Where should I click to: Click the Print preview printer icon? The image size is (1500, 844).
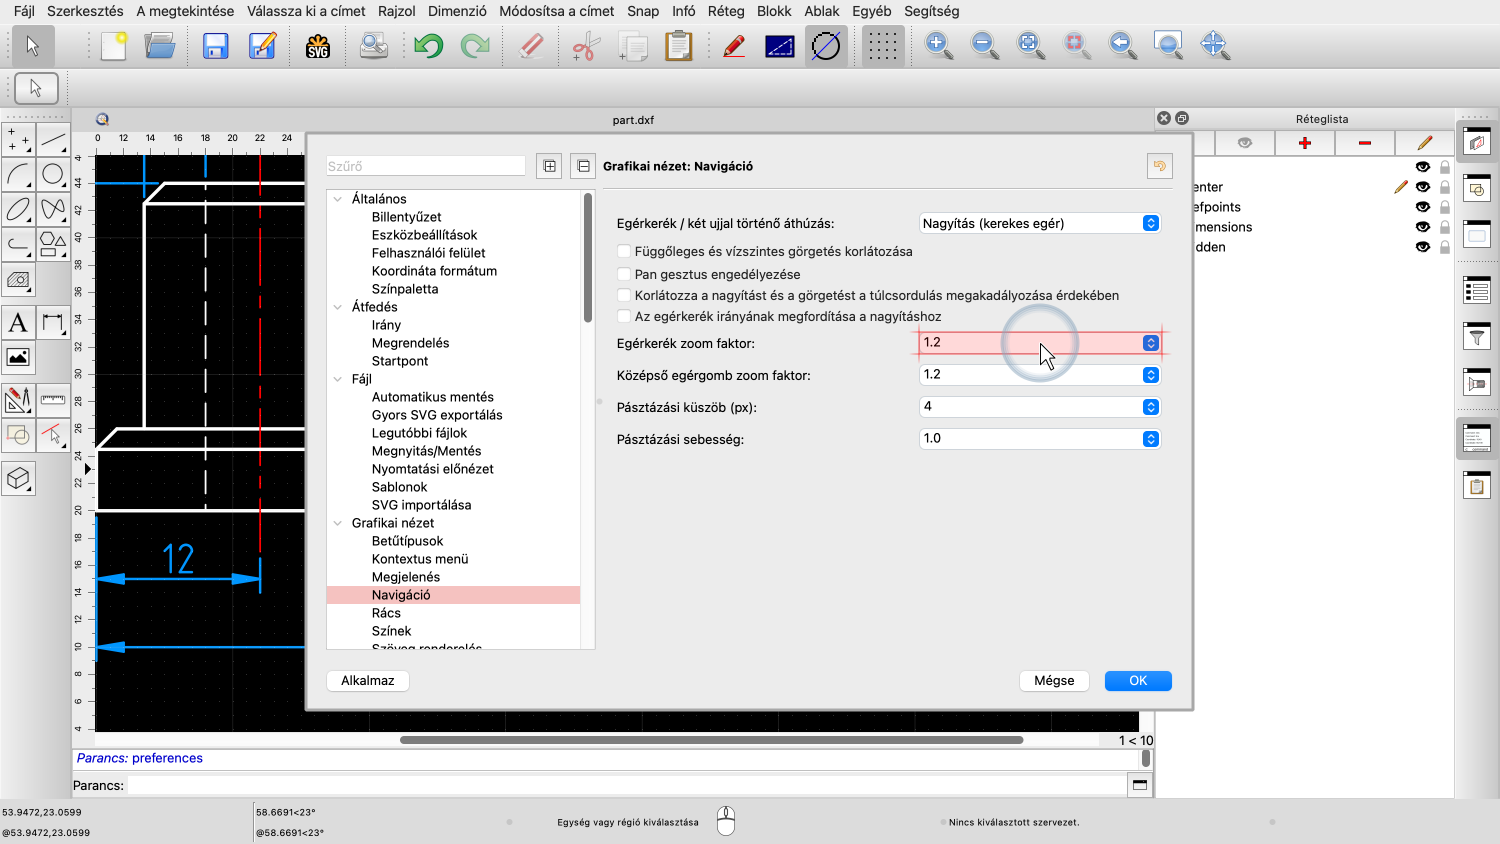[x=373, y=46]
